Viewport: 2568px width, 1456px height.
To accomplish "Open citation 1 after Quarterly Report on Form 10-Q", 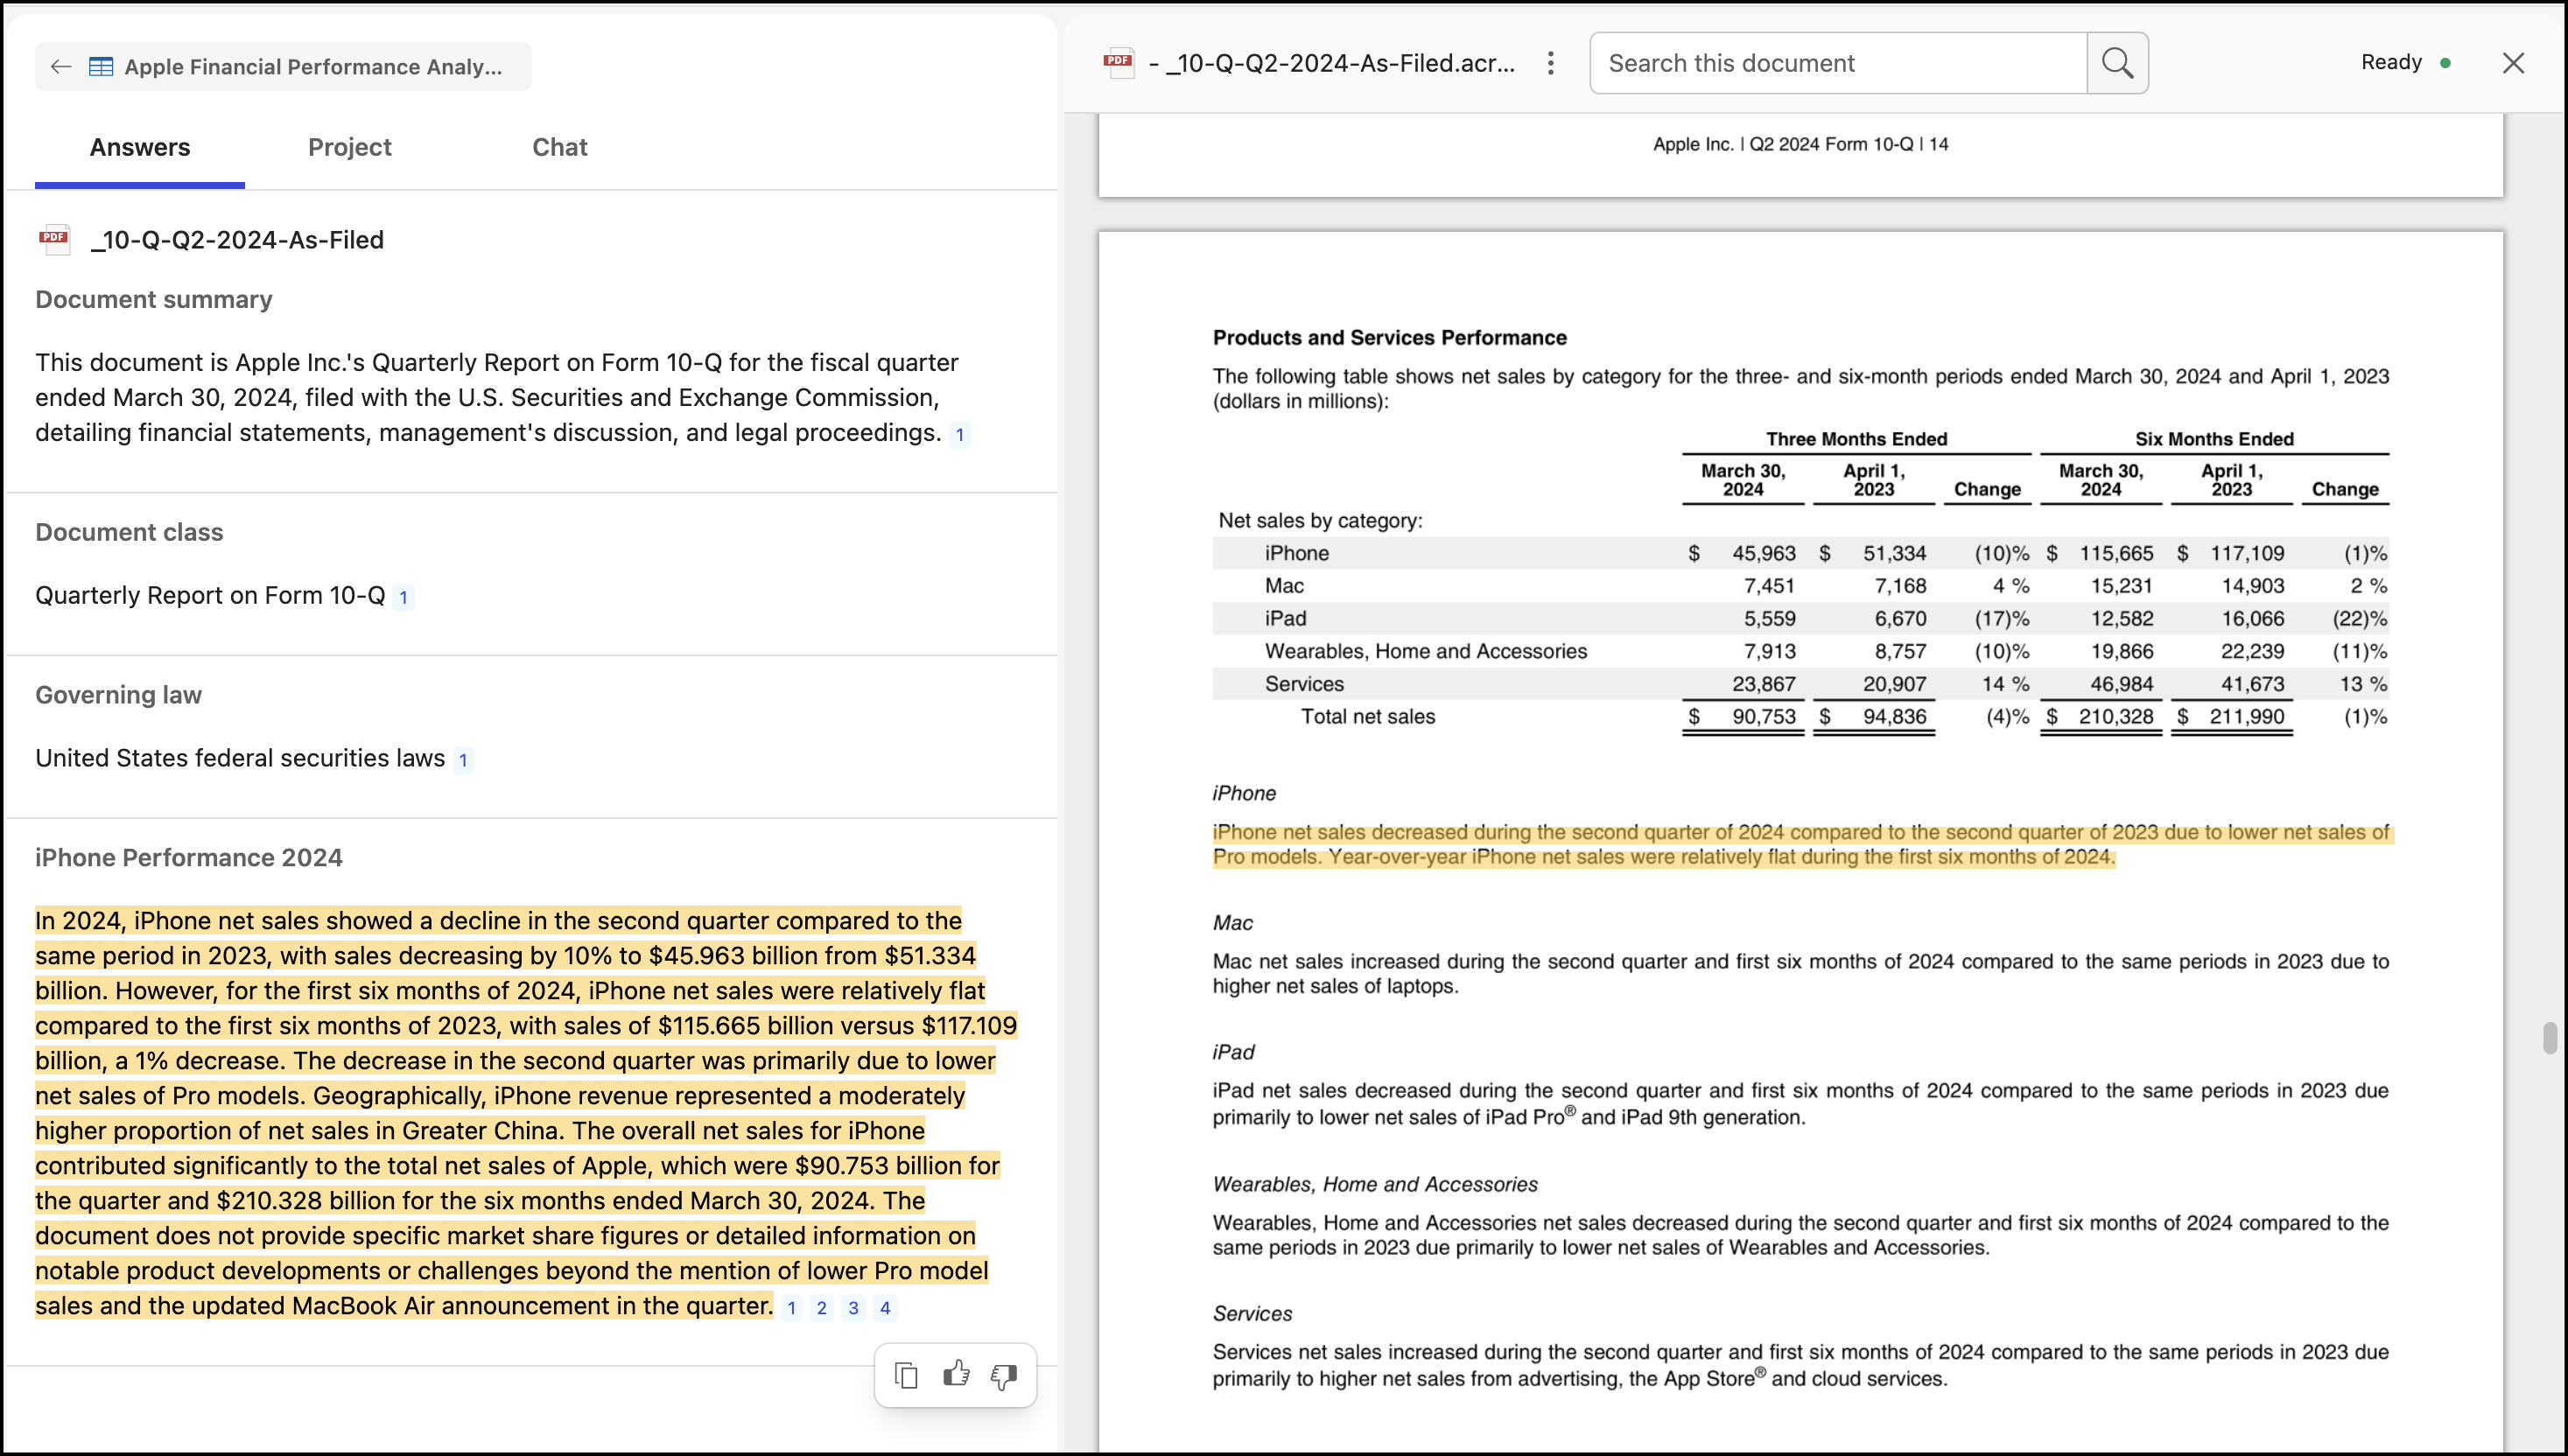I will point(403,598).
